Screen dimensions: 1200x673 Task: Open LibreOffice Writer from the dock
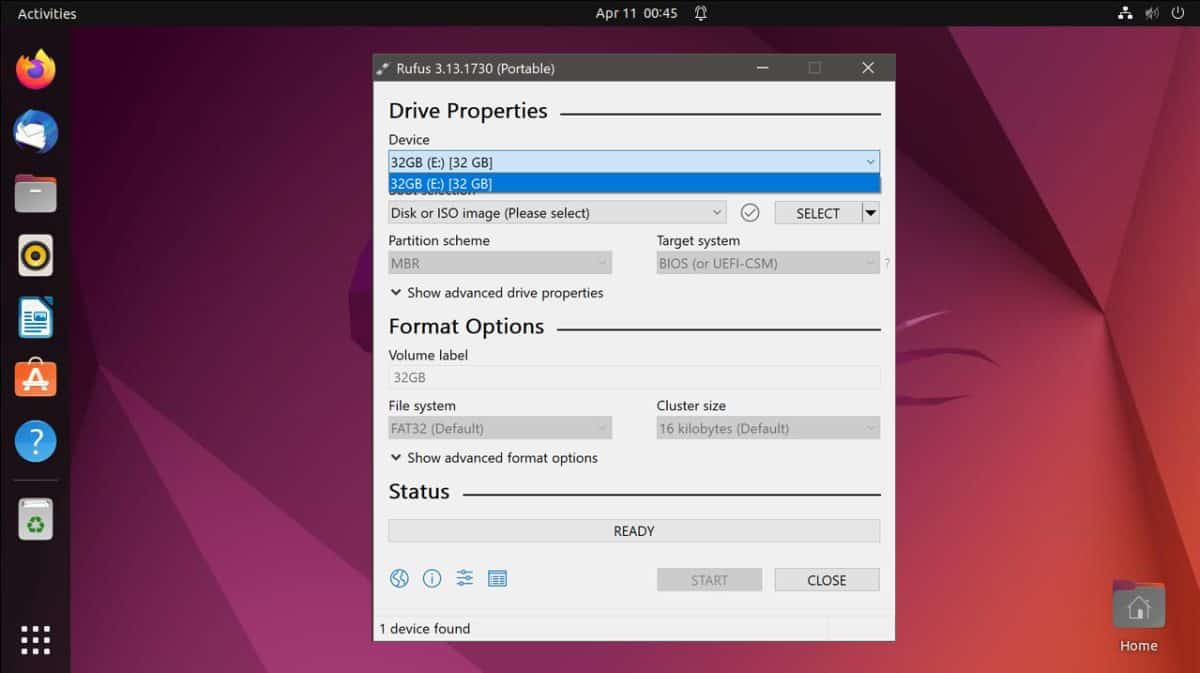35,316
